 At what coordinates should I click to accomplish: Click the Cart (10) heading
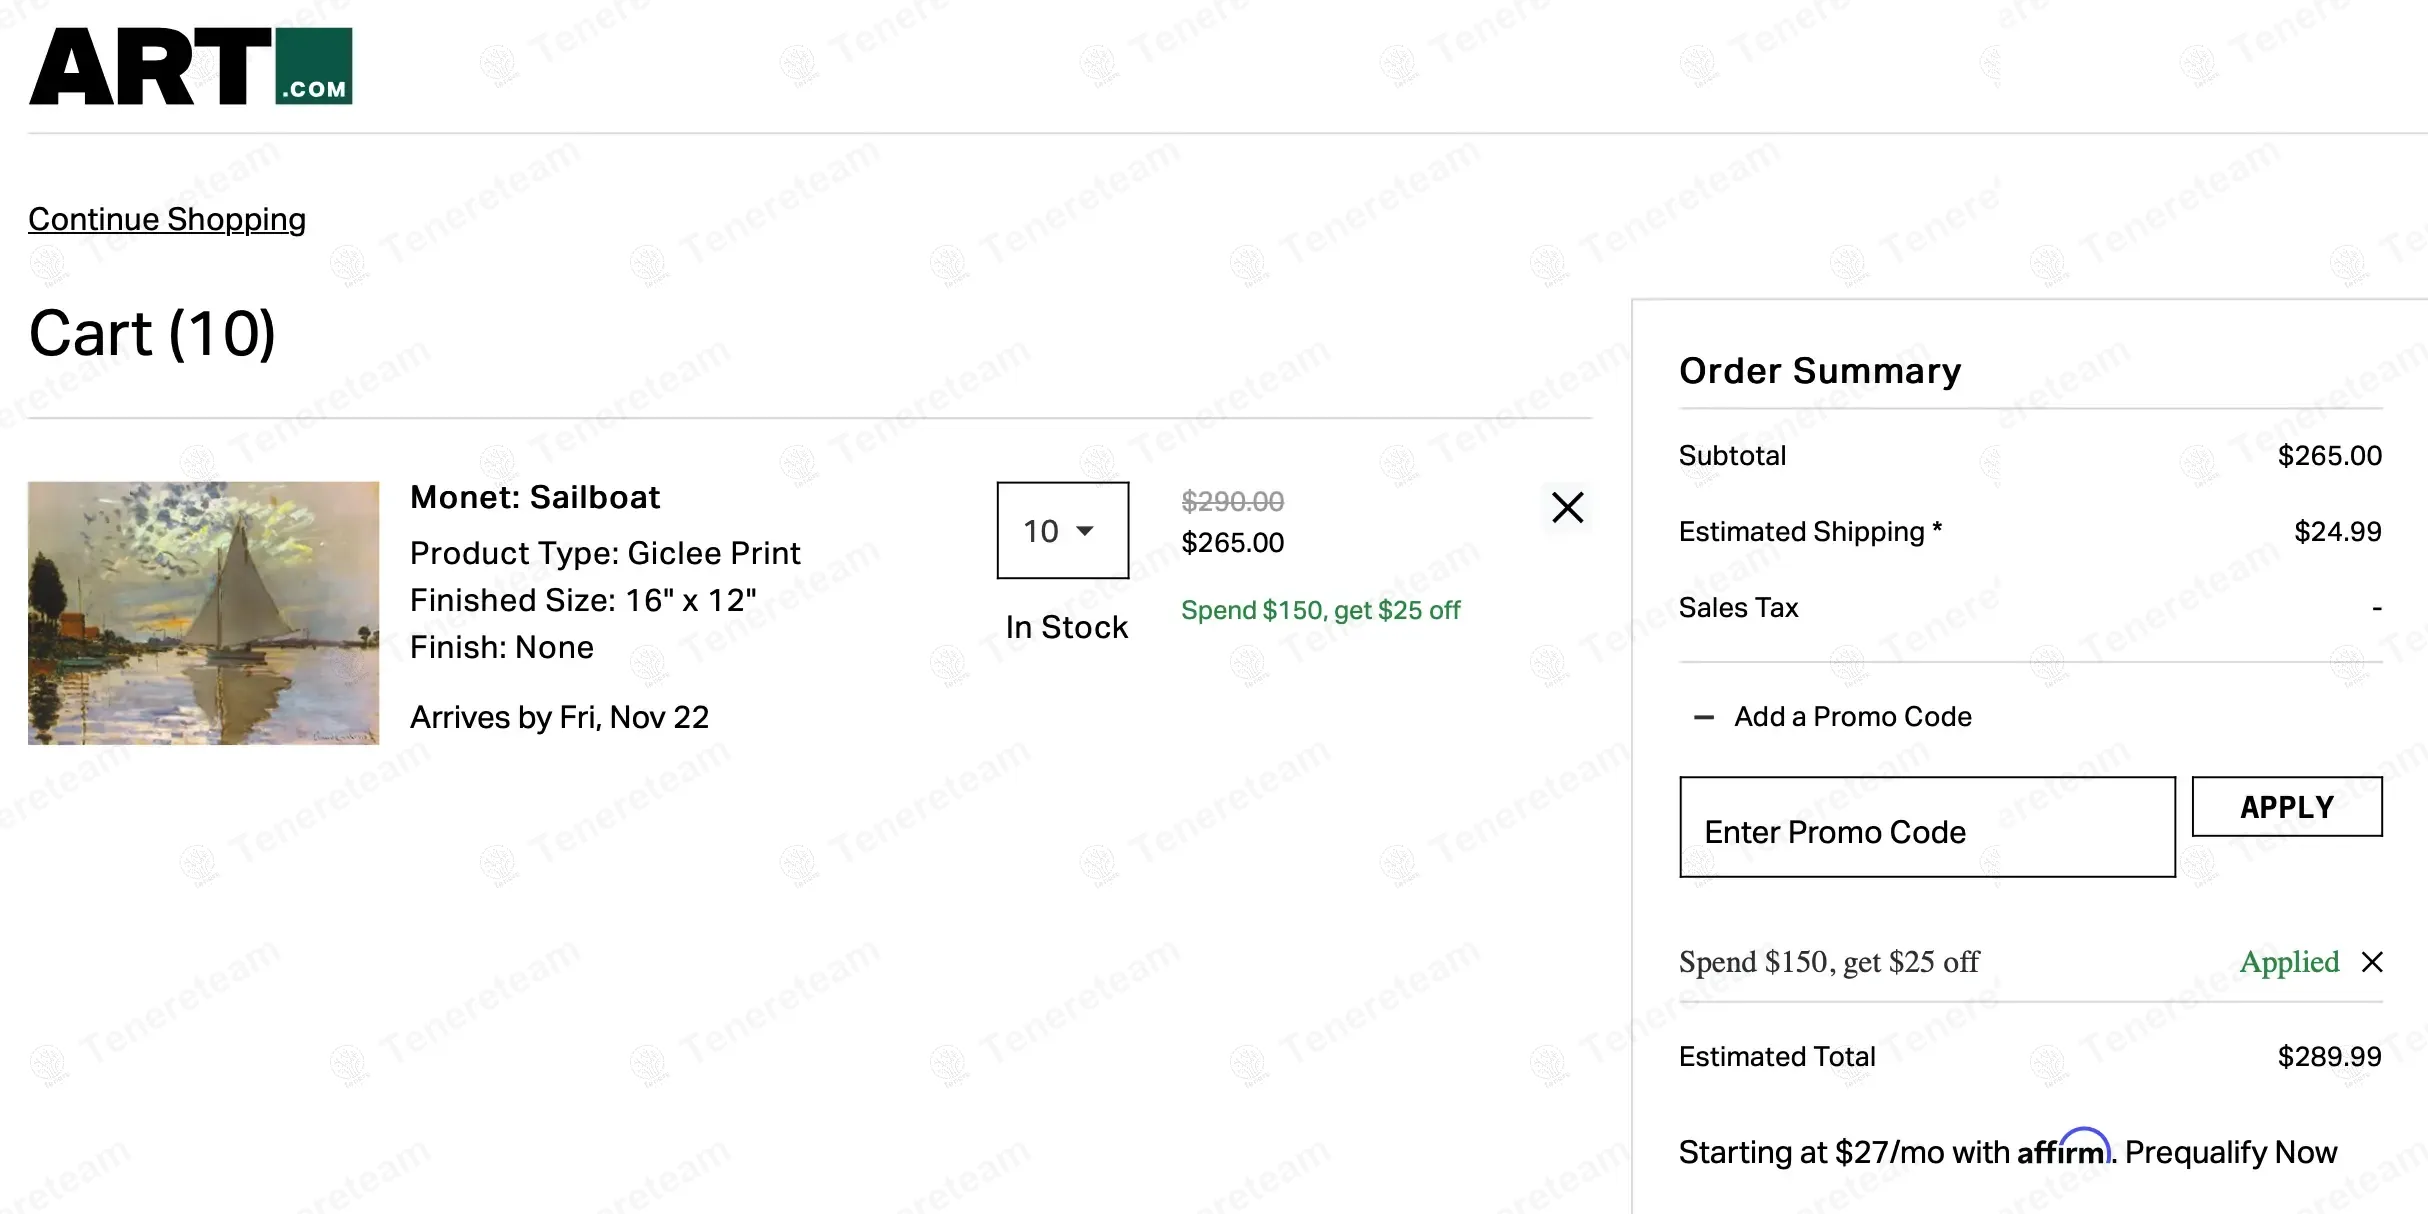coord(152,334)
